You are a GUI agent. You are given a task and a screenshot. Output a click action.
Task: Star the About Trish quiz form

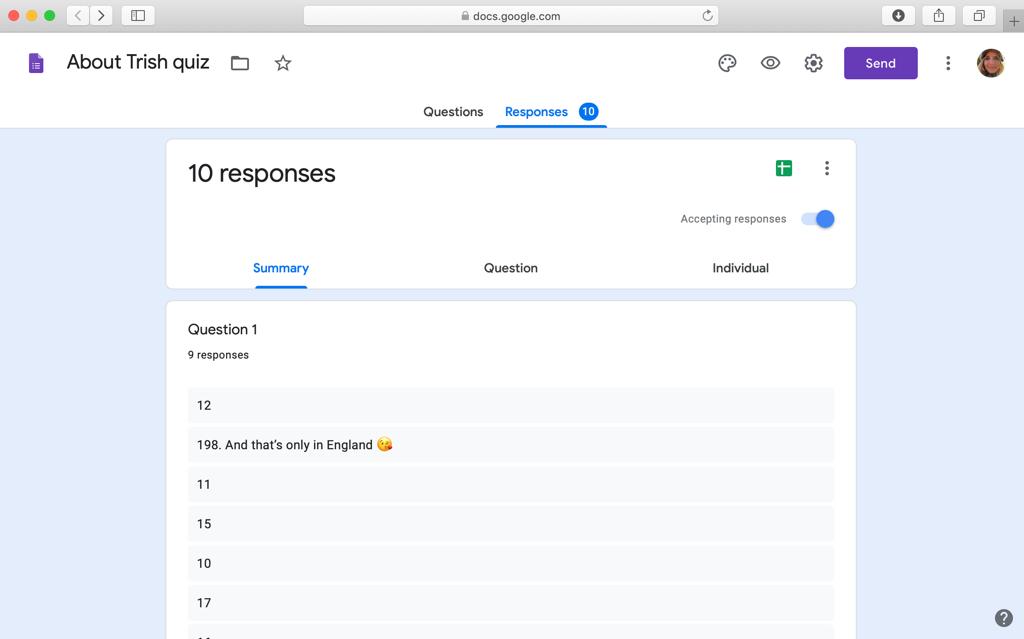pyautogui.click(x=283, y=63)
